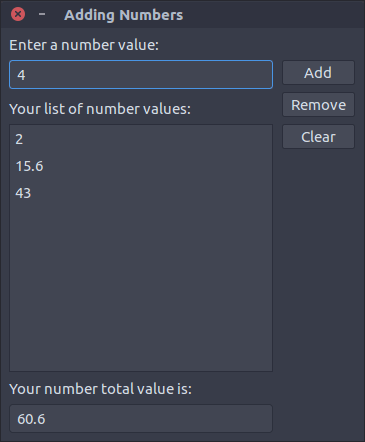
Task: Click the blank row just below the 43 entry
Action: pyautogui.click(x=141, y=220)
